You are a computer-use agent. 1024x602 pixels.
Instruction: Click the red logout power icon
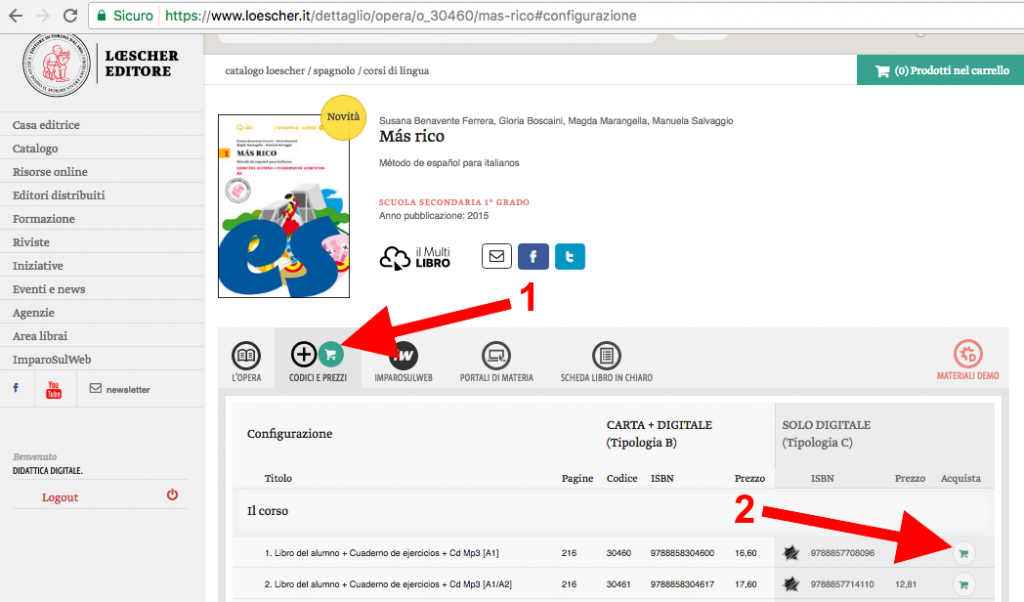tap(172, 495)
